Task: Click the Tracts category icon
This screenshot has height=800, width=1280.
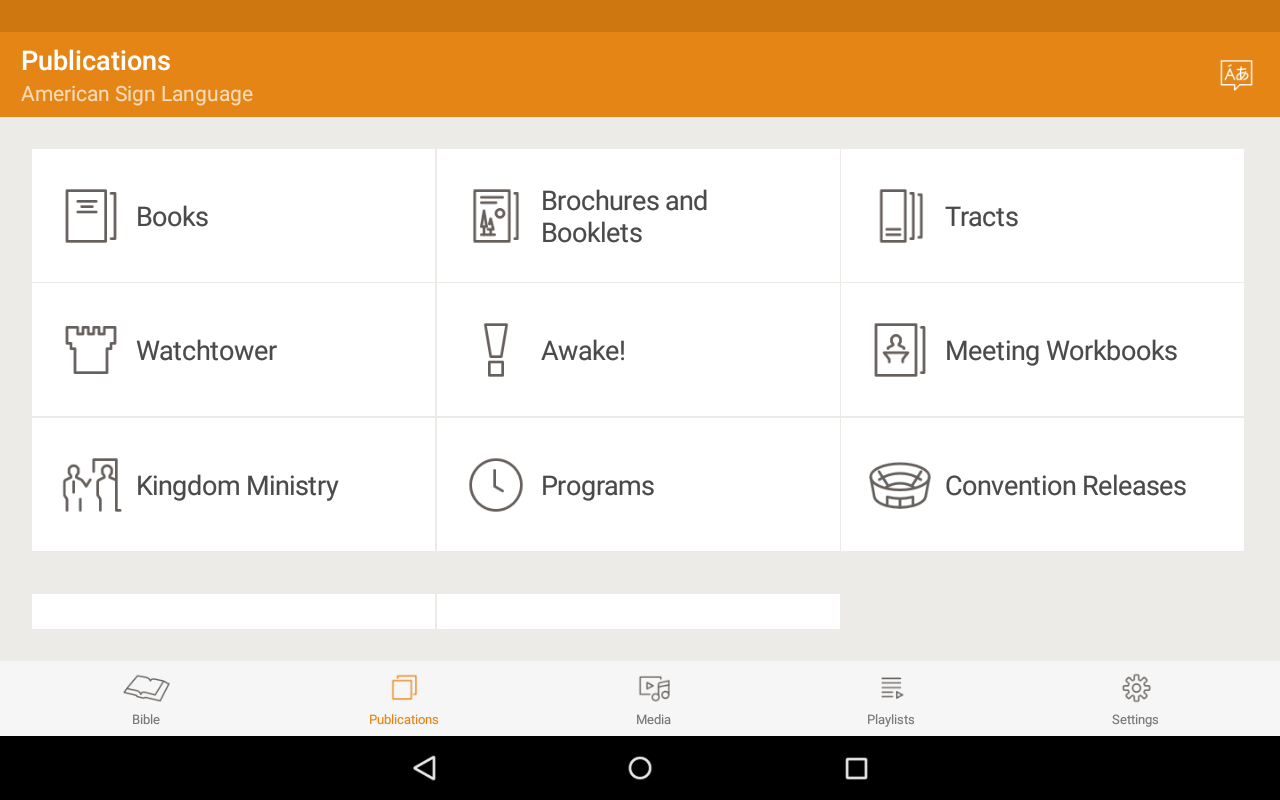Action: (901, 216)
